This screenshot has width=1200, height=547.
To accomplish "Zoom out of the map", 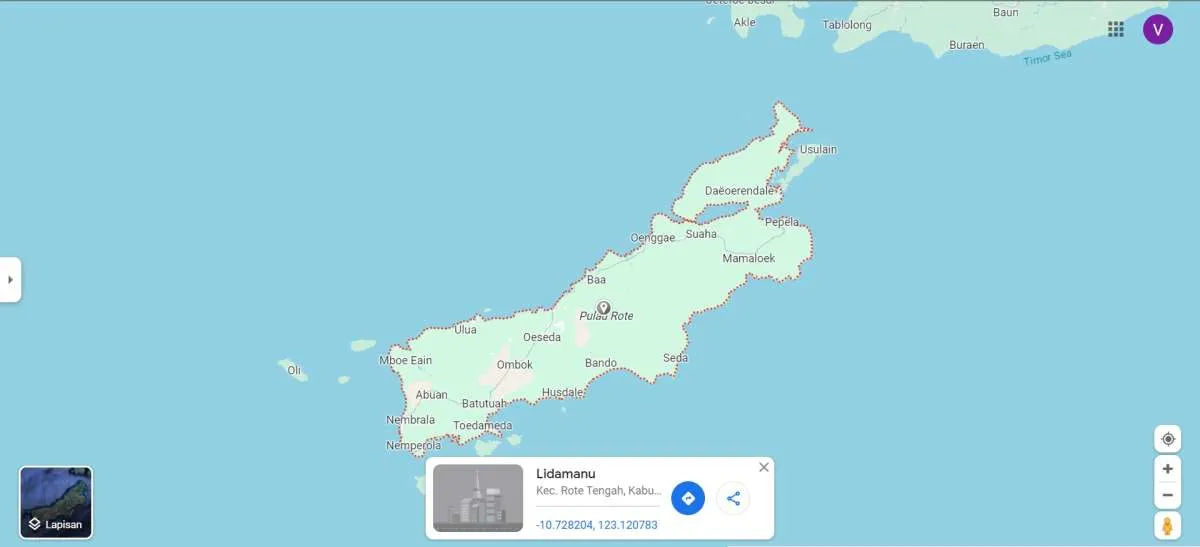I will pos(1167,495).
